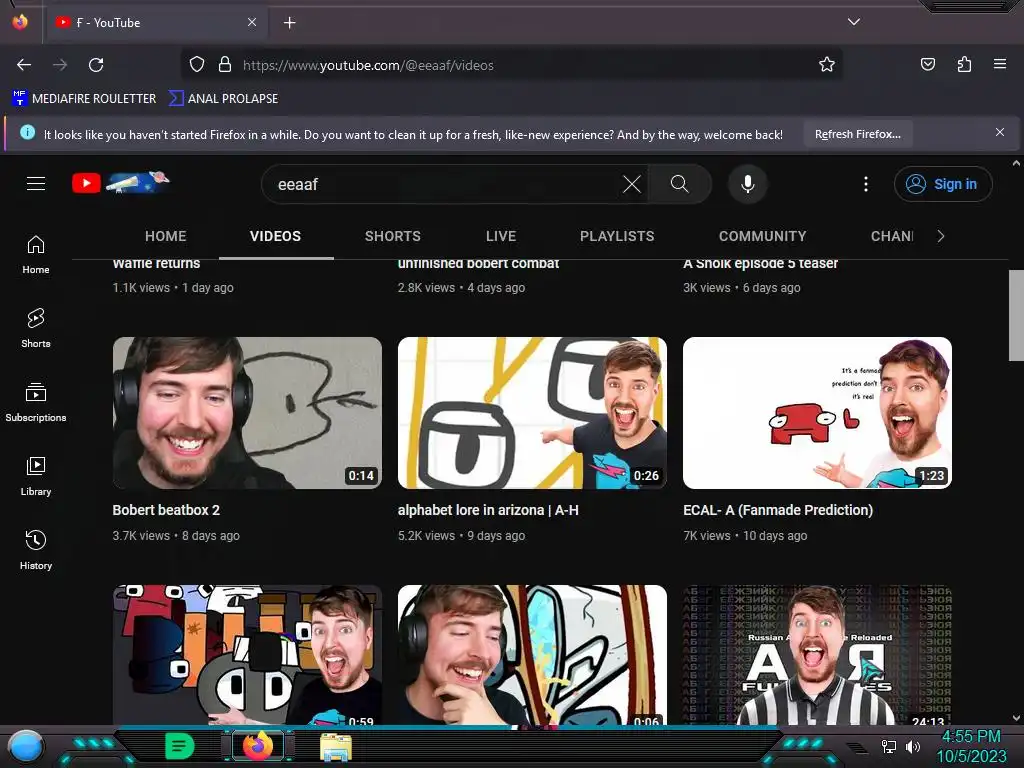The width and height of the screenshot is (1024, 768).
Task: Switch to the PLAYLISTS tab
Action: click(617, 236)
